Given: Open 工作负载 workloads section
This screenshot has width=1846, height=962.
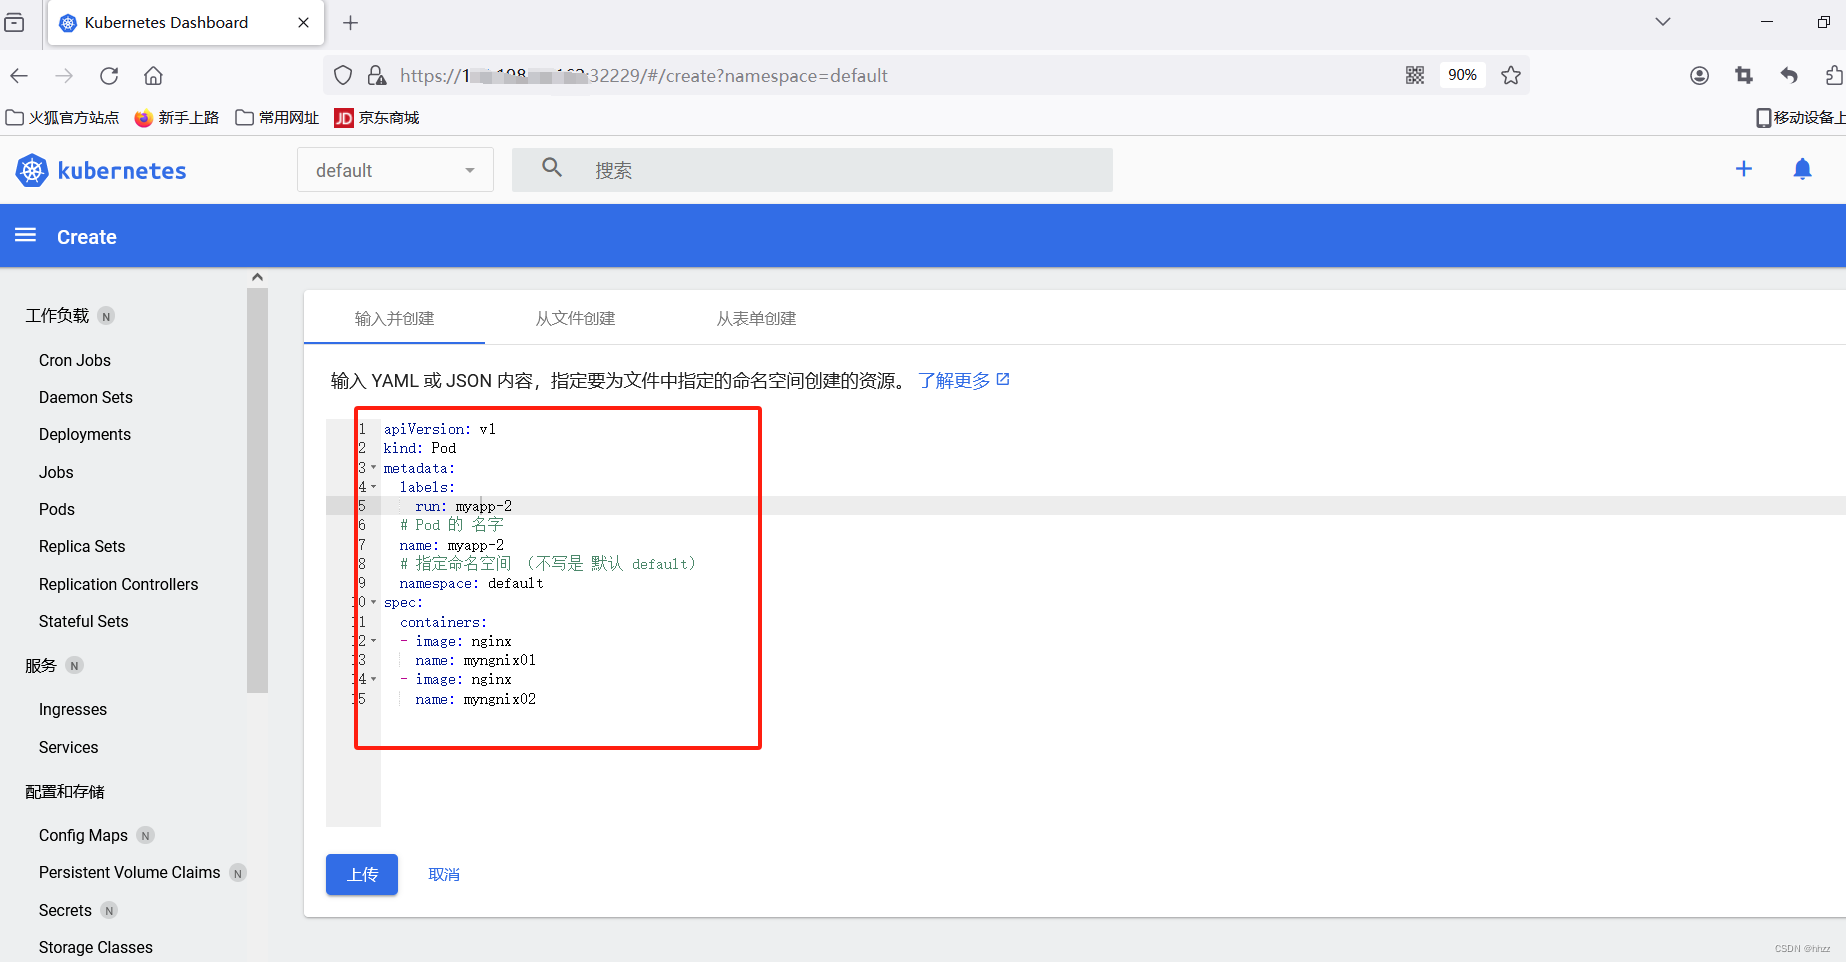Looking at the screenshot, I should click(x=57, y=316).
